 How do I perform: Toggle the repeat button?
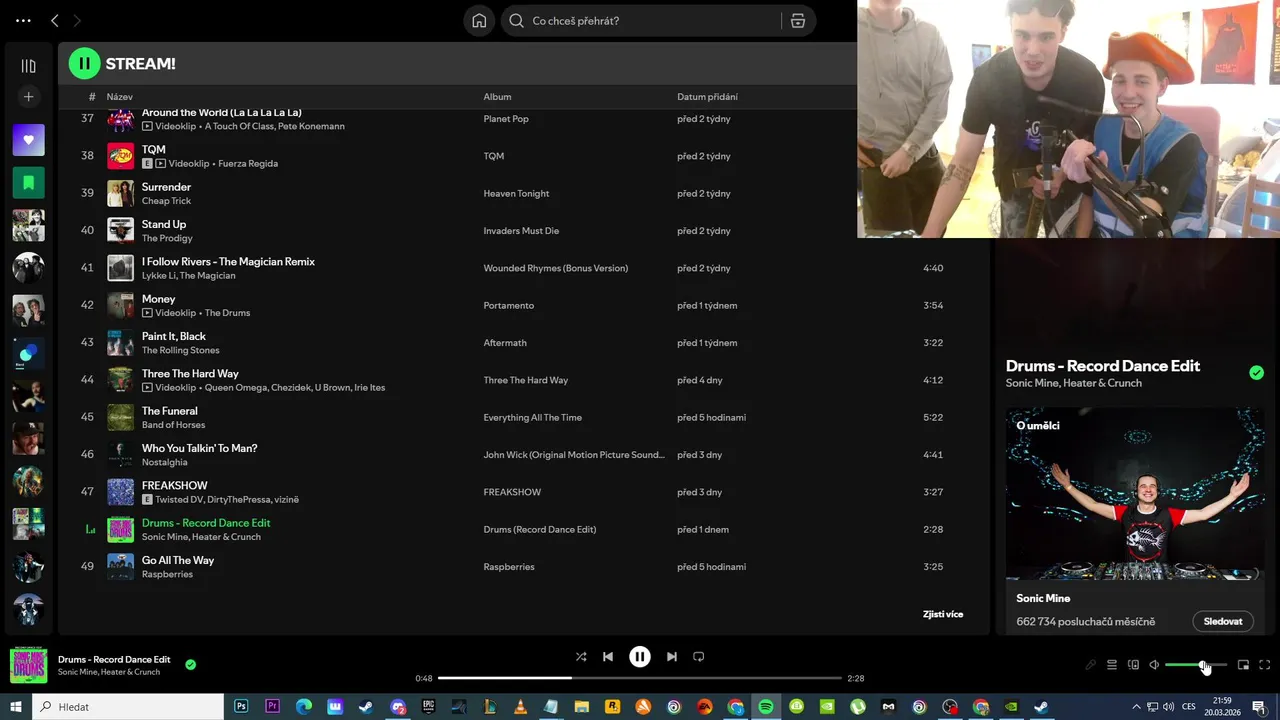point(699,657)
